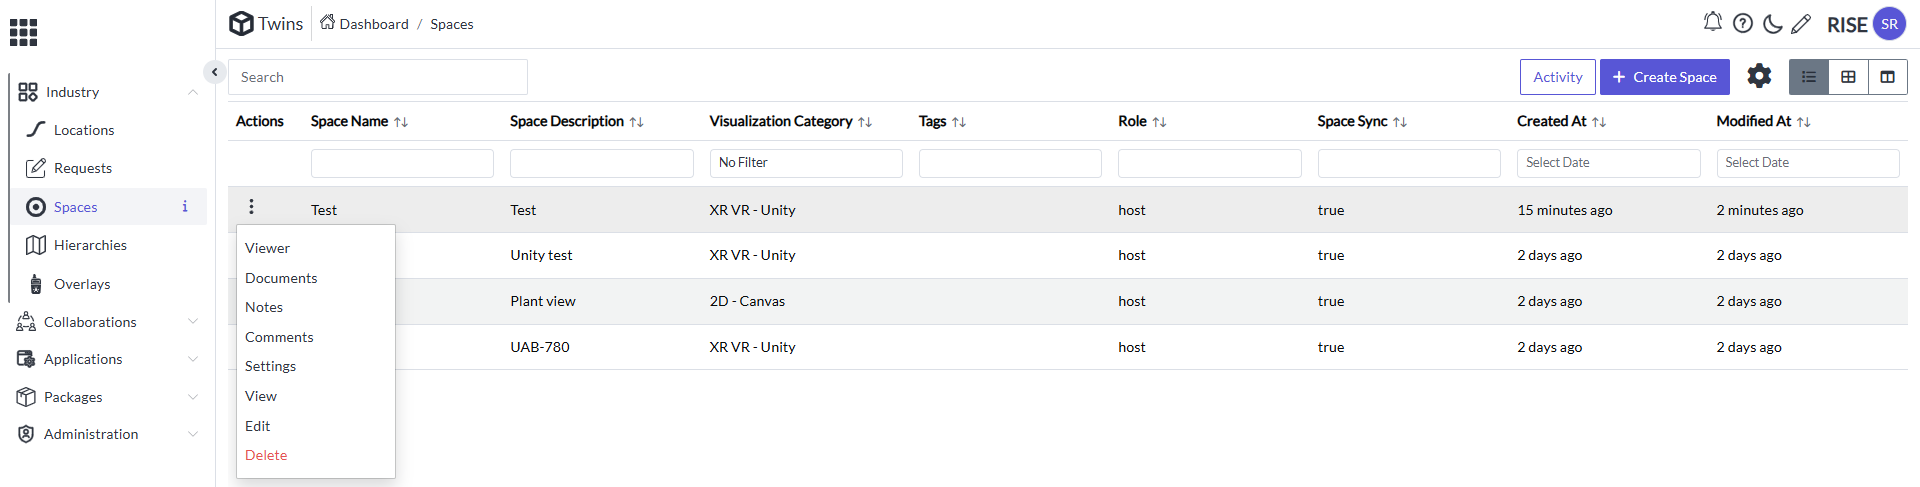Open the Visualization Category No Filter dropdown
1920x487 pixels.
[x=806, y=163]
